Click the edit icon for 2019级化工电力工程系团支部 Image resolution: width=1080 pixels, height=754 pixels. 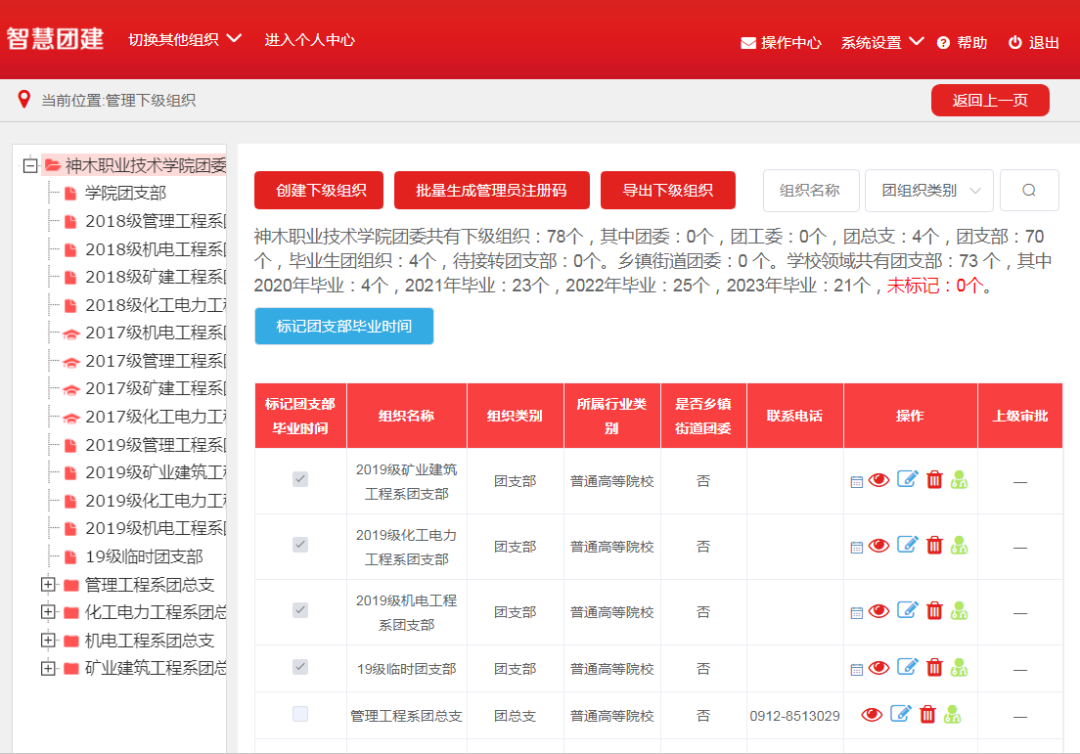(x=907, y=545)
